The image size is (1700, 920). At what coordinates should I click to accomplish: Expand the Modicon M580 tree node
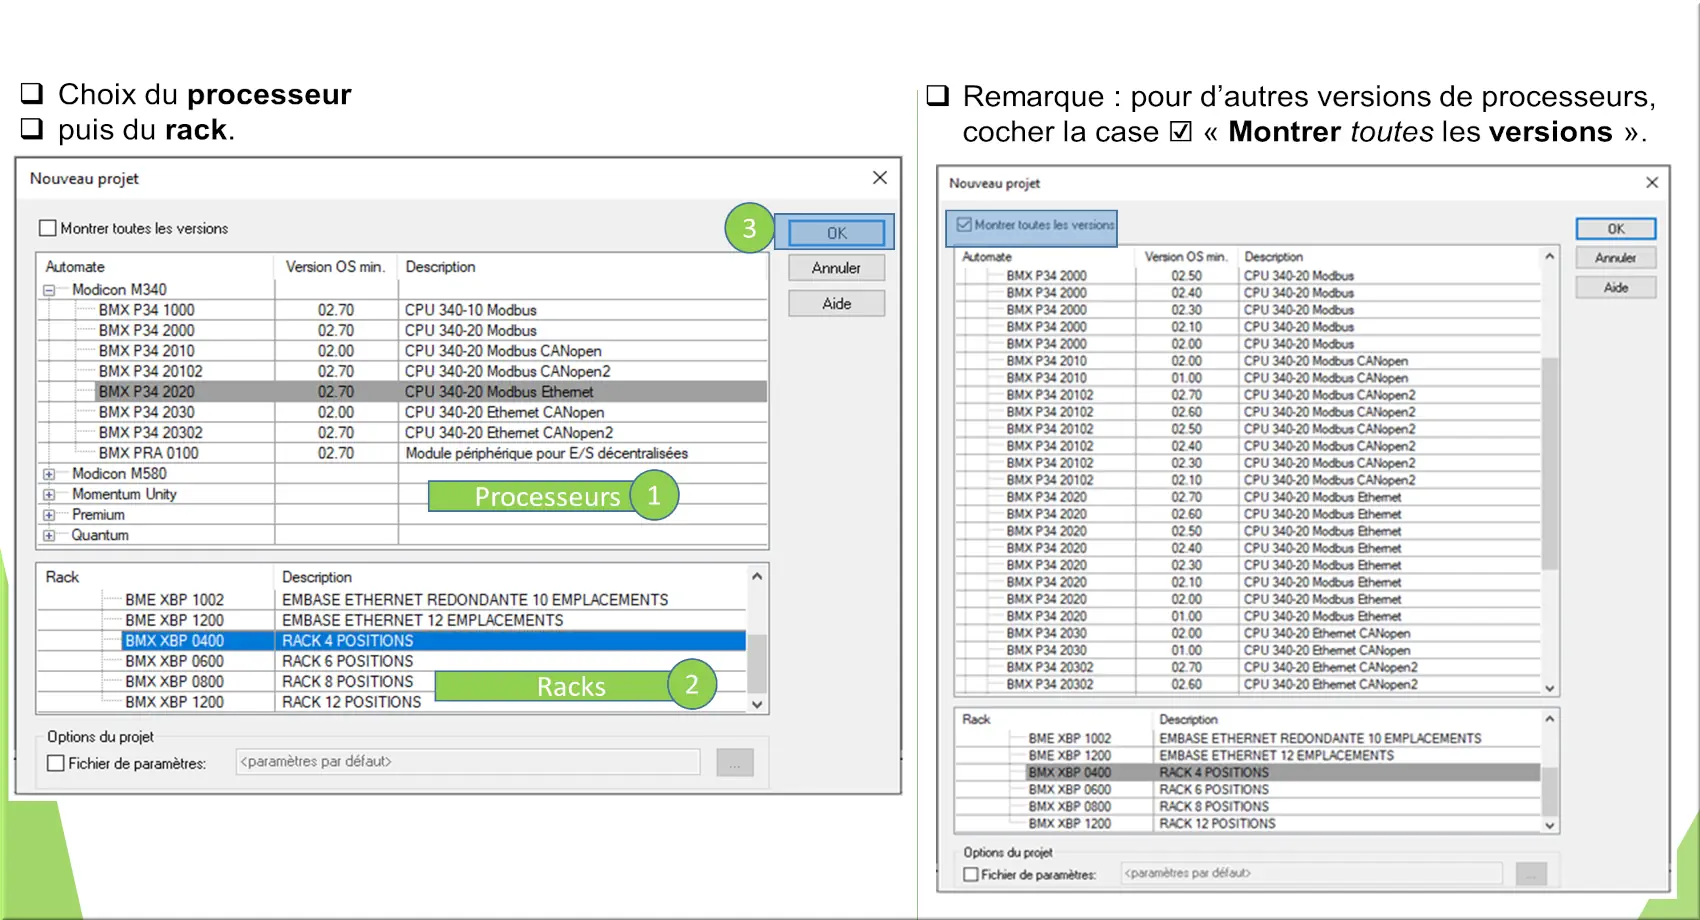48,474
